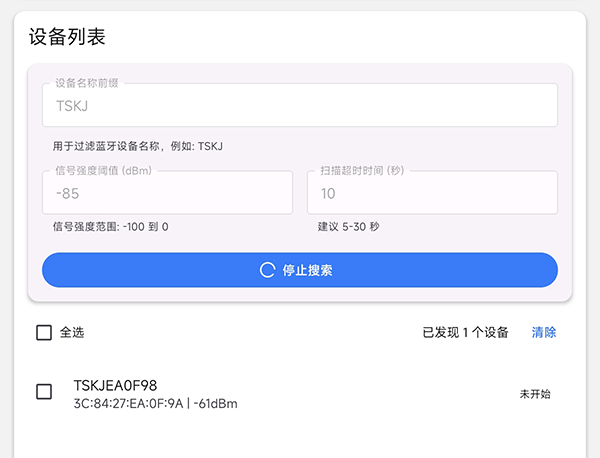This screenshot has width=600, height=458.
Task: Click the floating label 信号强度阈值 (dBm)
Action: tap(102, 171)
